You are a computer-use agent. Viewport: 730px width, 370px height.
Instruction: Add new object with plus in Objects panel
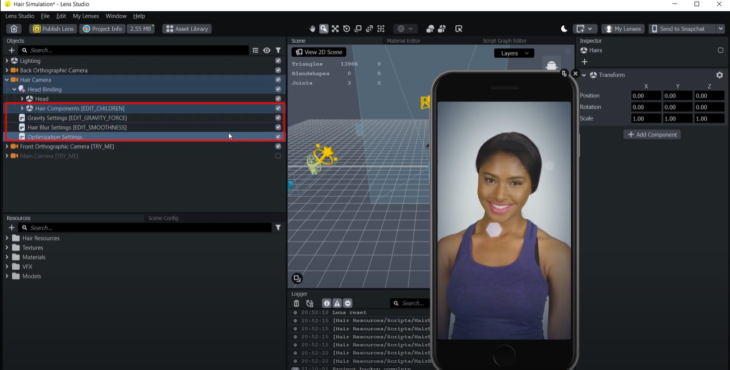pyautogui.click(x=12, y=50)
